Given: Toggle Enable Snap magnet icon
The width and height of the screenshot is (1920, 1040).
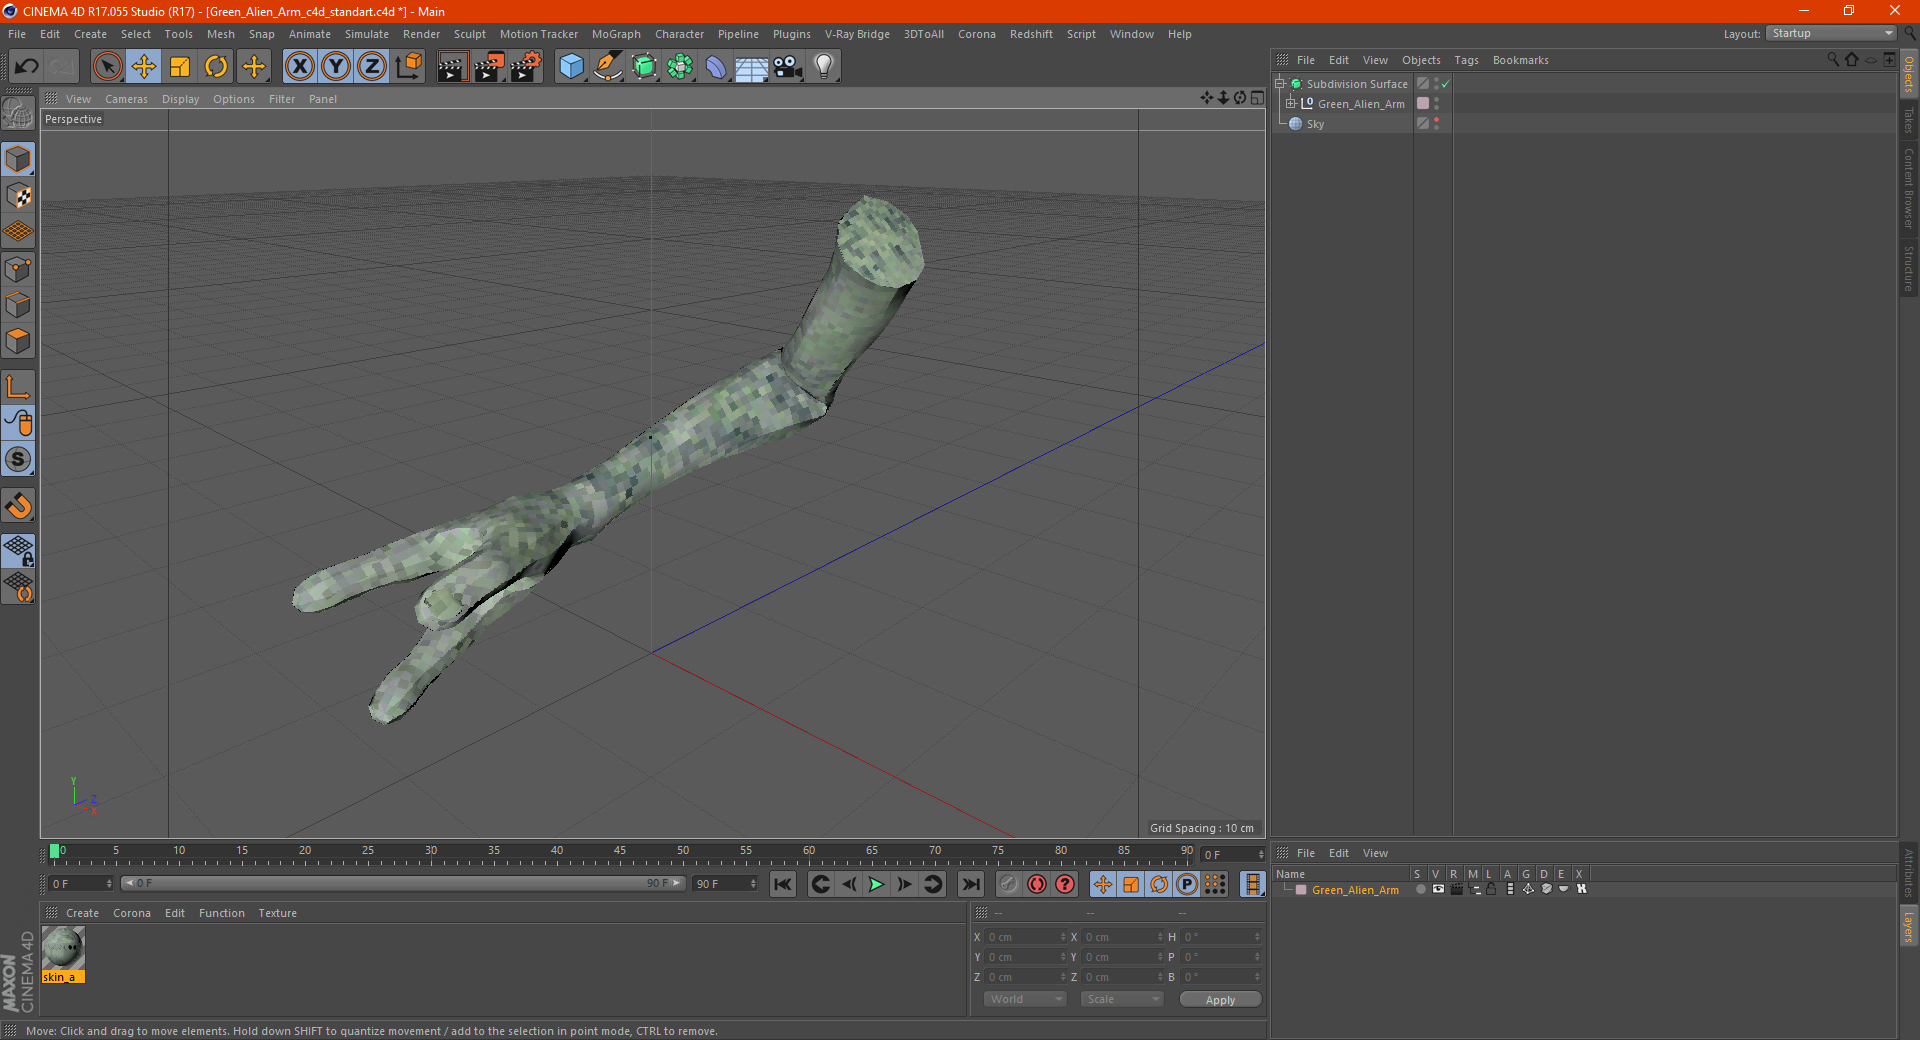Looking at the screenshot, I should [x=18, y=506].
